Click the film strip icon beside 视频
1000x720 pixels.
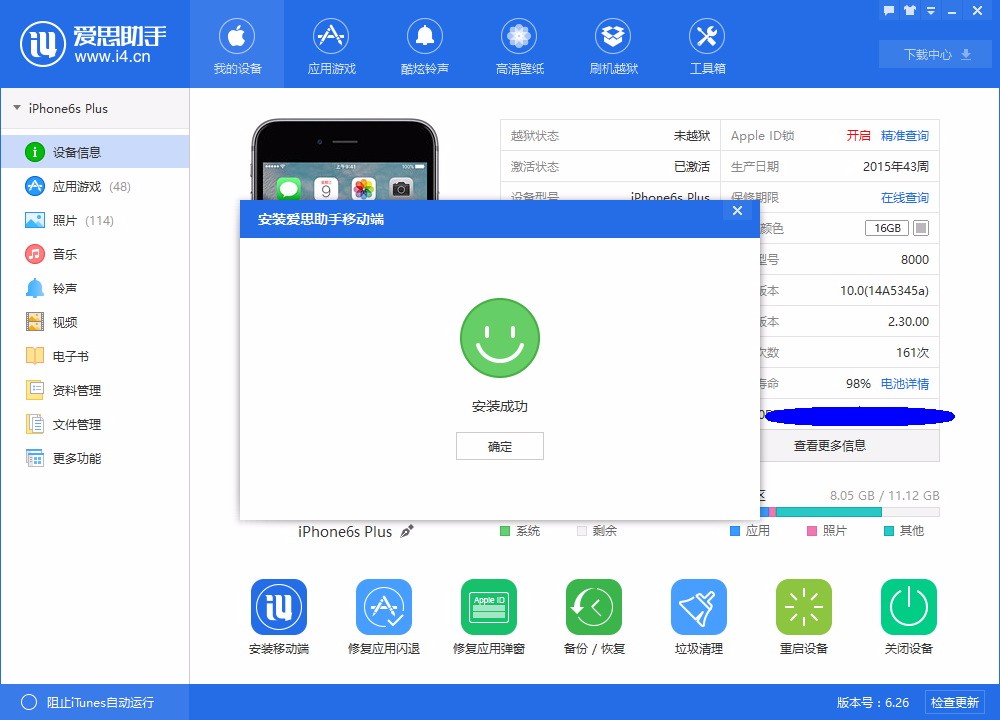(34, 322)
